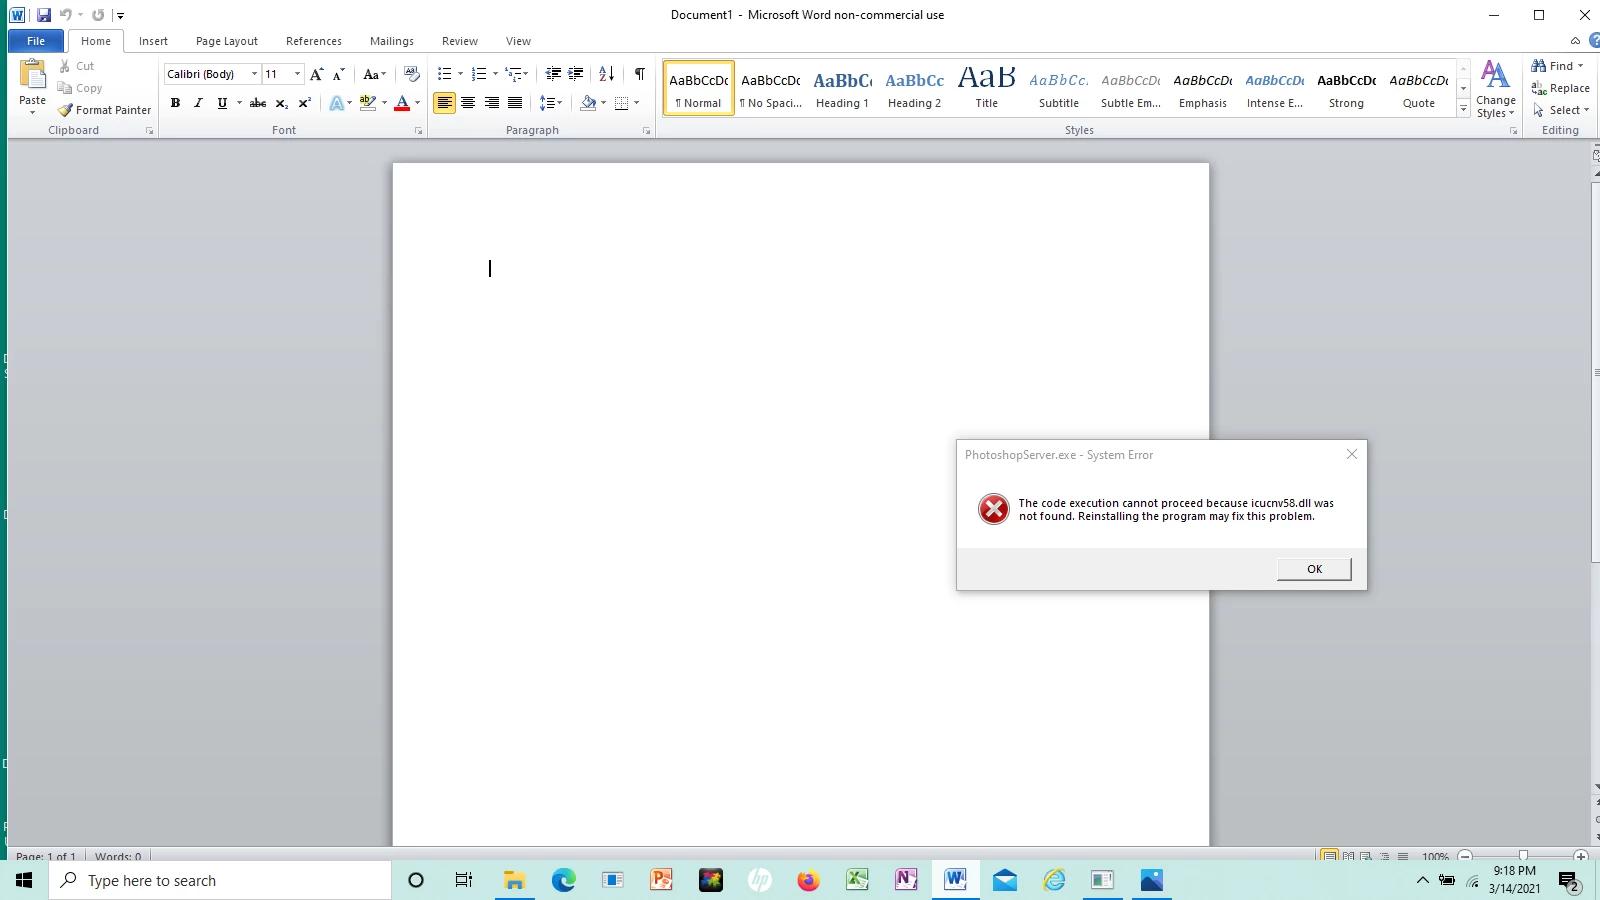
Task: Click the Microsoft Edge taskbar icon
Action: click(563, 880)
